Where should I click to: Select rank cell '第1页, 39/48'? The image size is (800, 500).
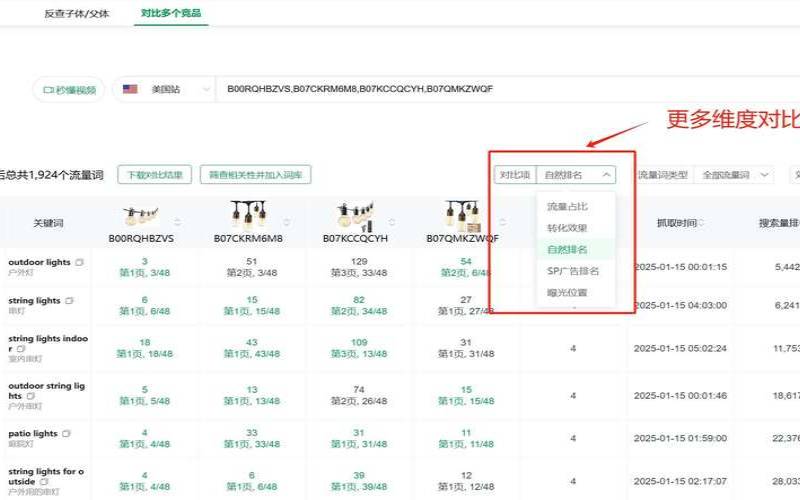pyautogui.click(x=359, y=487)
